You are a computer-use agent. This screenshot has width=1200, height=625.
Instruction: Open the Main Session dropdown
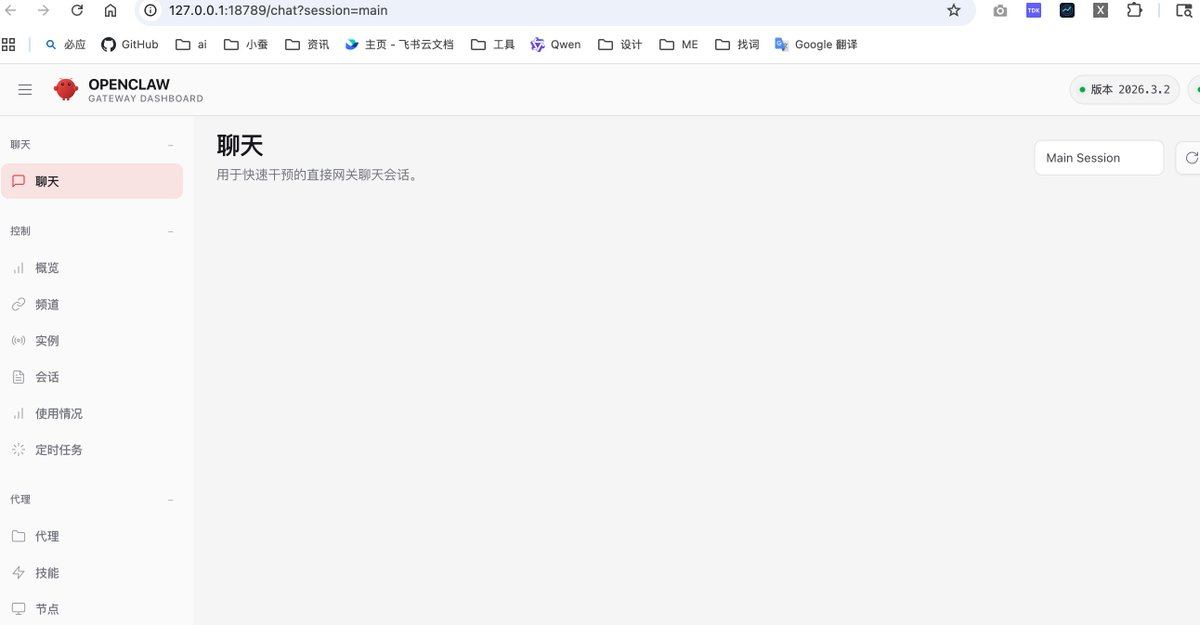click(x=1098, y=158)
